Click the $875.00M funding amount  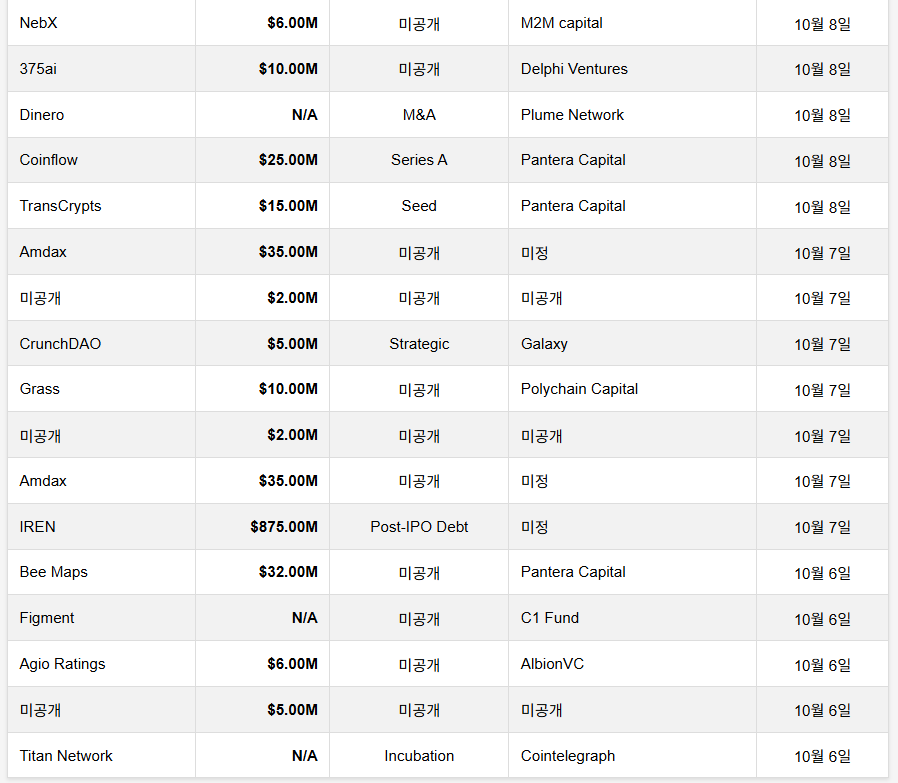[284, 527]
